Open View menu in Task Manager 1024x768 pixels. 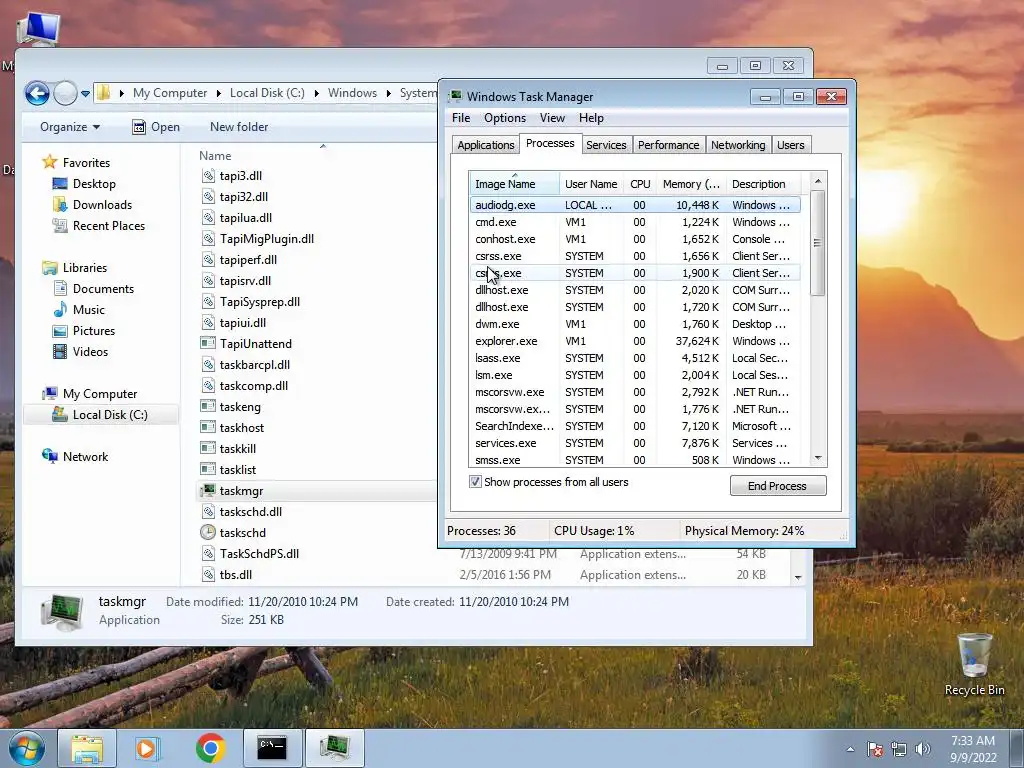click(x=552, y=118)
